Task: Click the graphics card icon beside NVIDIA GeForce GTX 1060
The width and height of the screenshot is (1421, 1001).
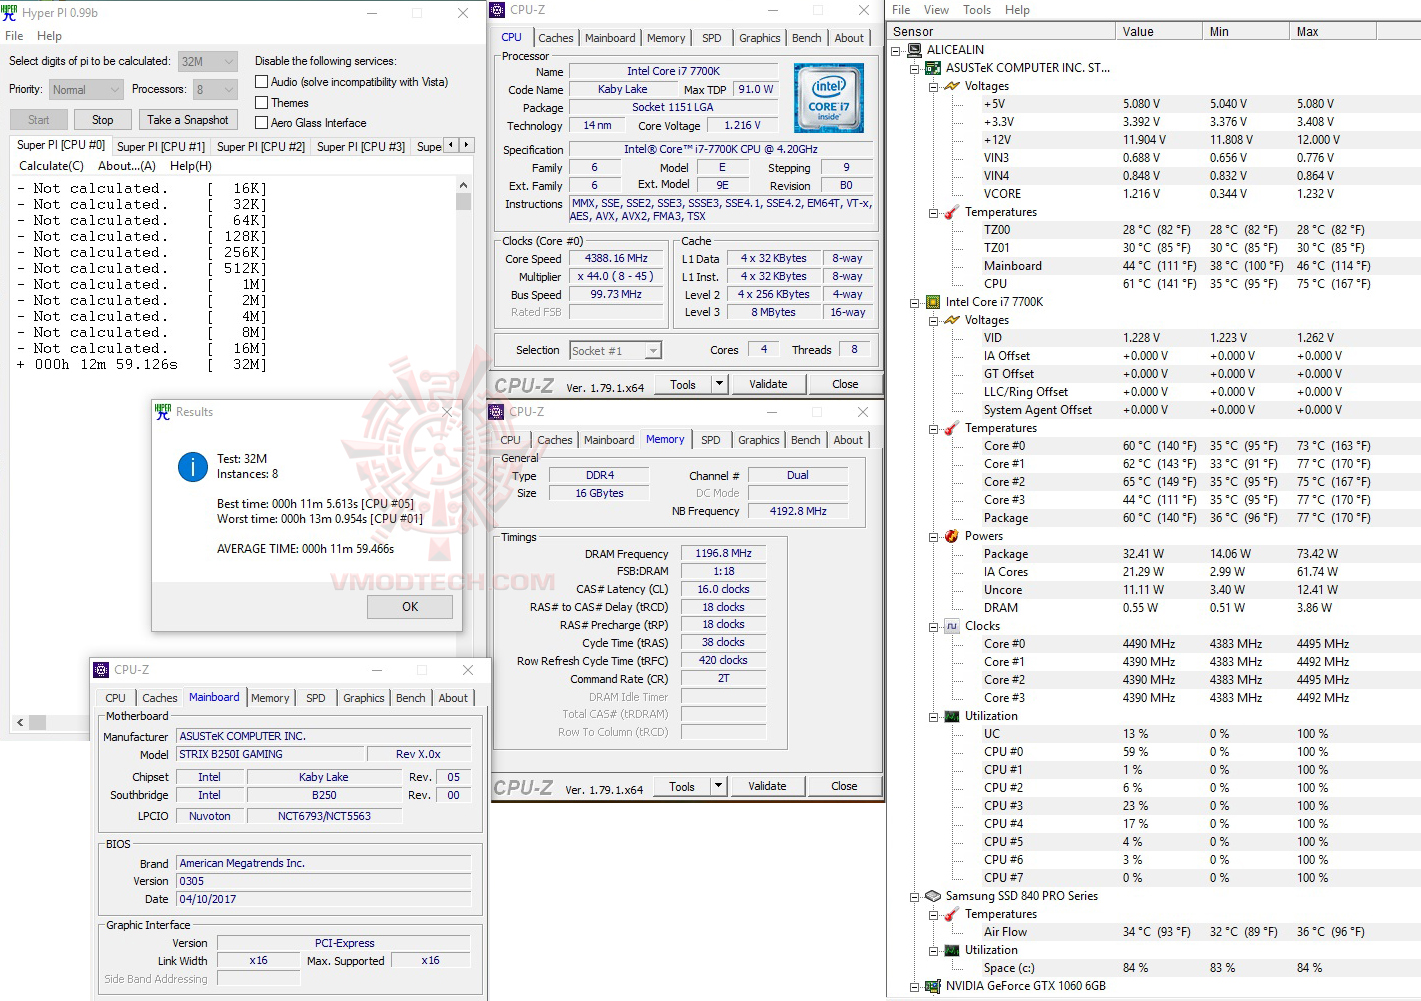Action: [933, 986]
